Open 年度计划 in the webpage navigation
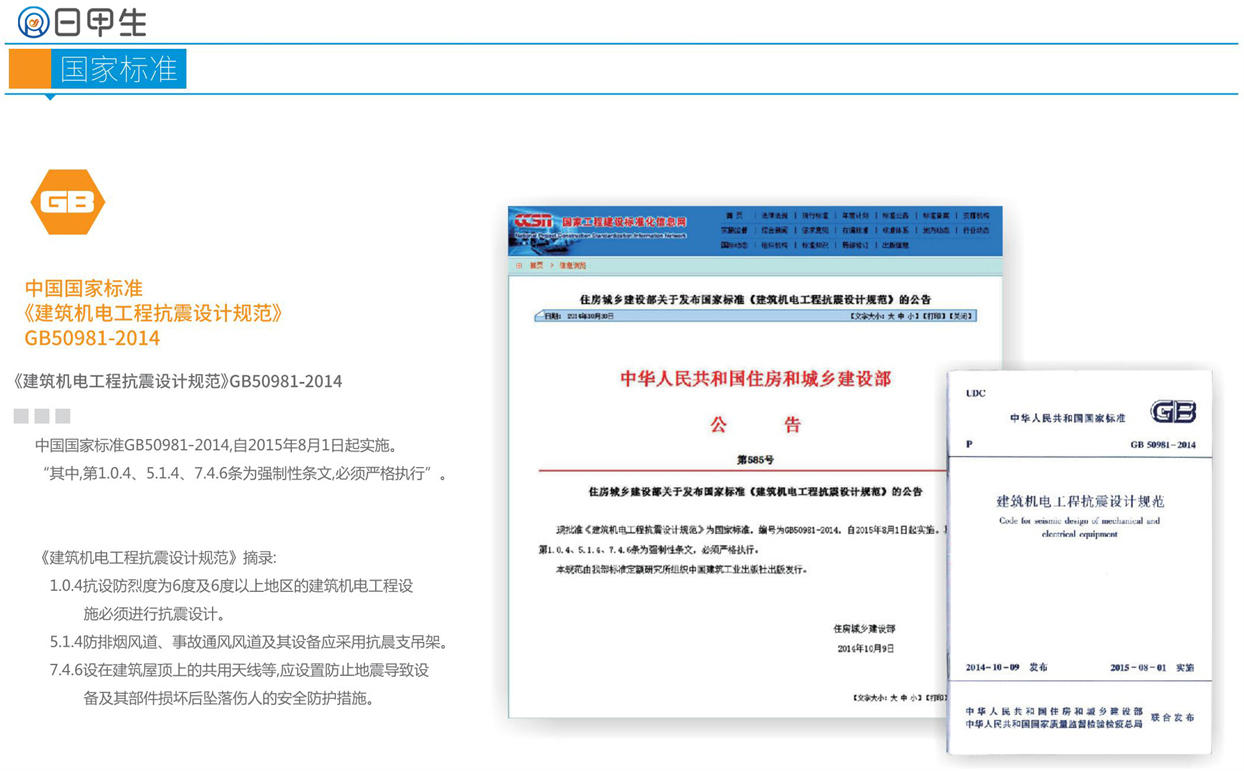Image resolution: width=1244 pixels, height=771 pixels. pyautogui.click(x=855, y=216)
